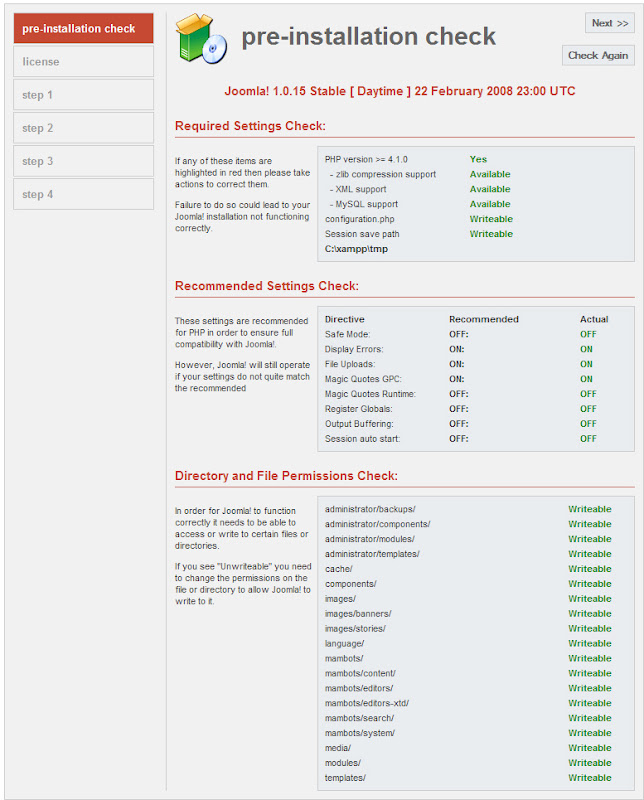Click the File Uploads directive
644x800 pixels.
coord(350,364)
